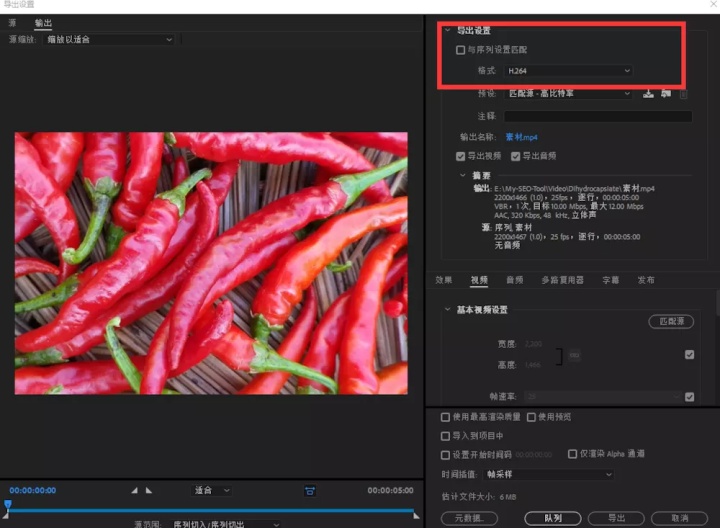Open the 时间插值 帧采样 dropdown
Image resolution: width=720 pixels, height=528 pixels.
pos(548,474)
